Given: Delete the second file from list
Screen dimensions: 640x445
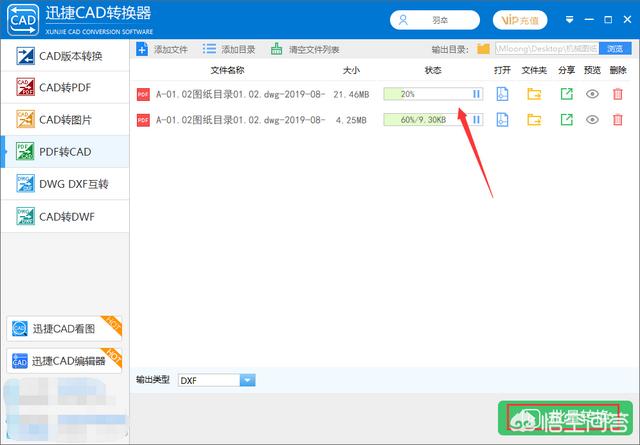Looking at the screenshot, I should pyautogui.click(x=618, y=120).
